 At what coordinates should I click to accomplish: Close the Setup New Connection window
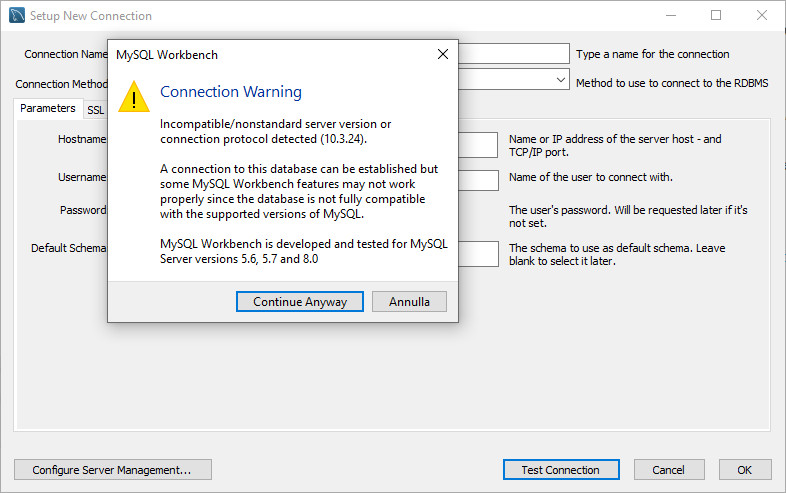[762, 16]
